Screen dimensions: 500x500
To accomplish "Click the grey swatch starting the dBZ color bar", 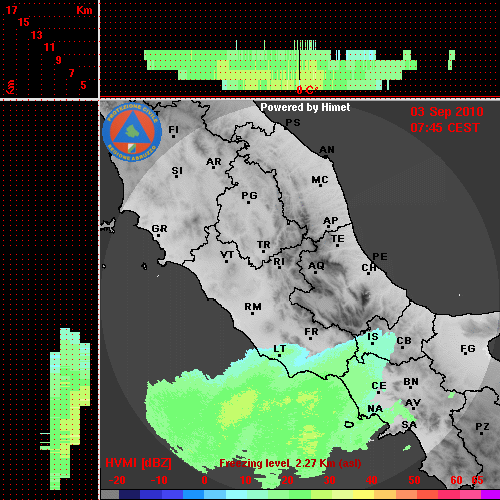I will pos(110,495).
